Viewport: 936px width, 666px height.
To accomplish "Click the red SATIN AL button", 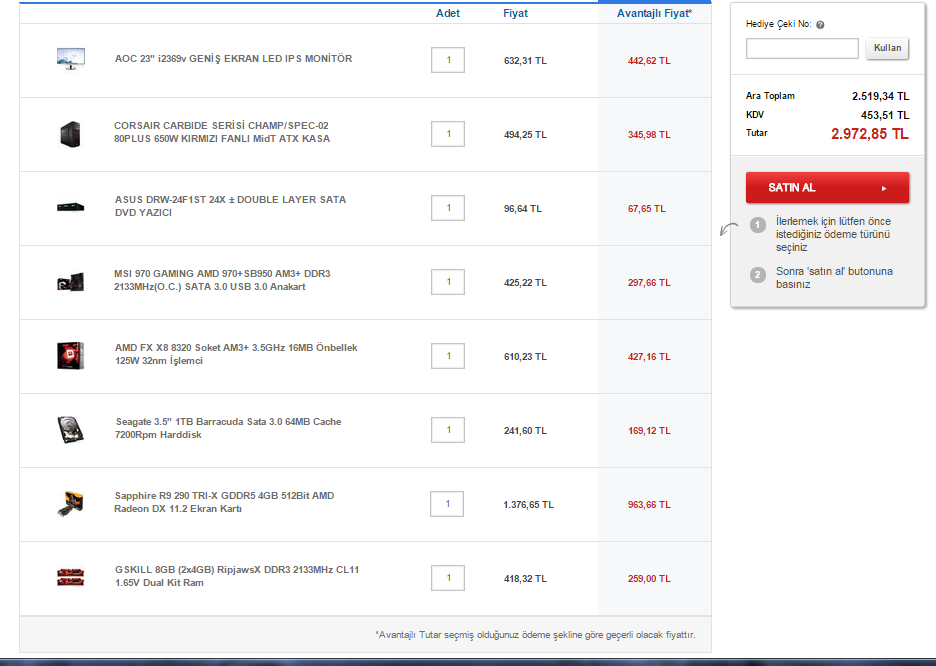I will tap(827, 188).
